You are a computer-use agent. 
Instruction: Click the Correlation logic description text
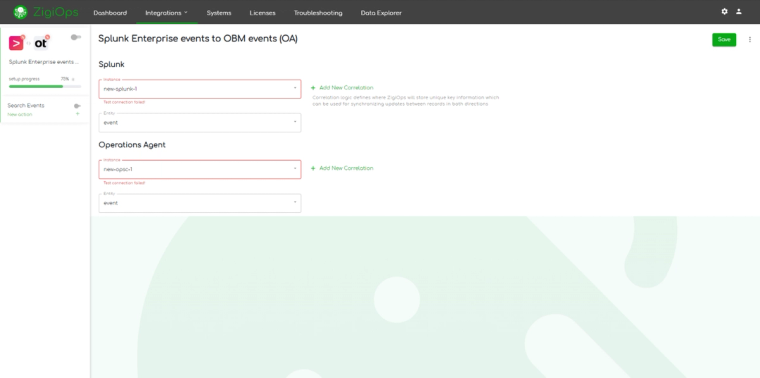[405, 101]
